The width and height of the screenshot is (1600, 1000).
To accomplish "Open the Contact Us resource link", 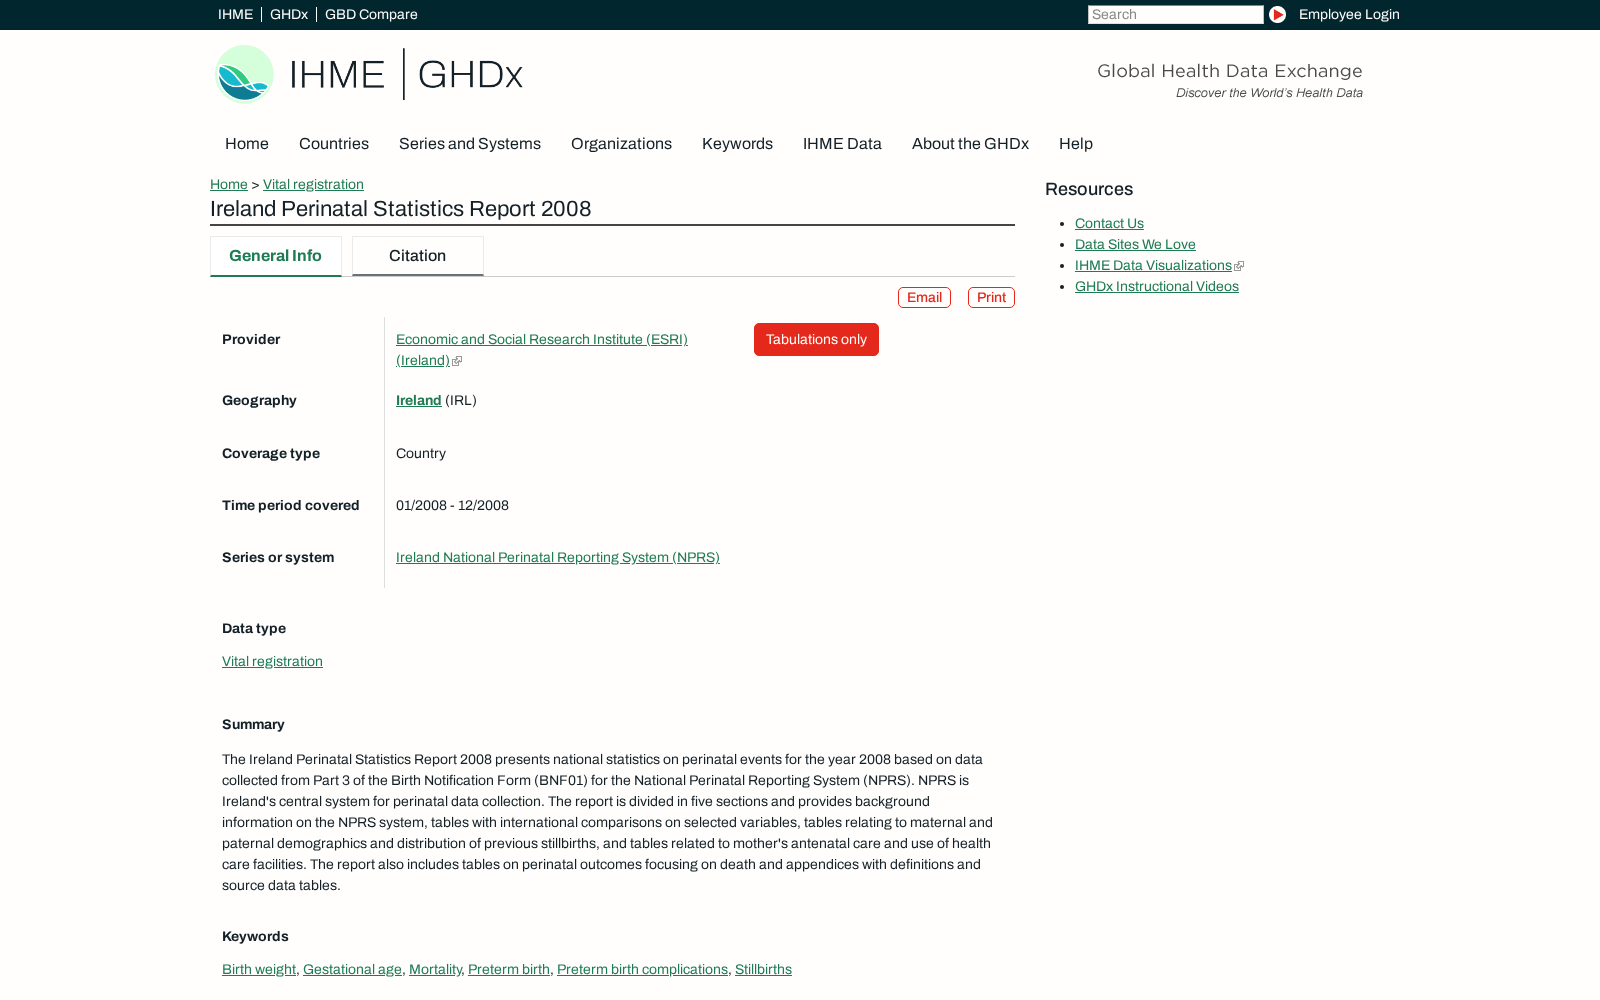I will pos(1109,223).
